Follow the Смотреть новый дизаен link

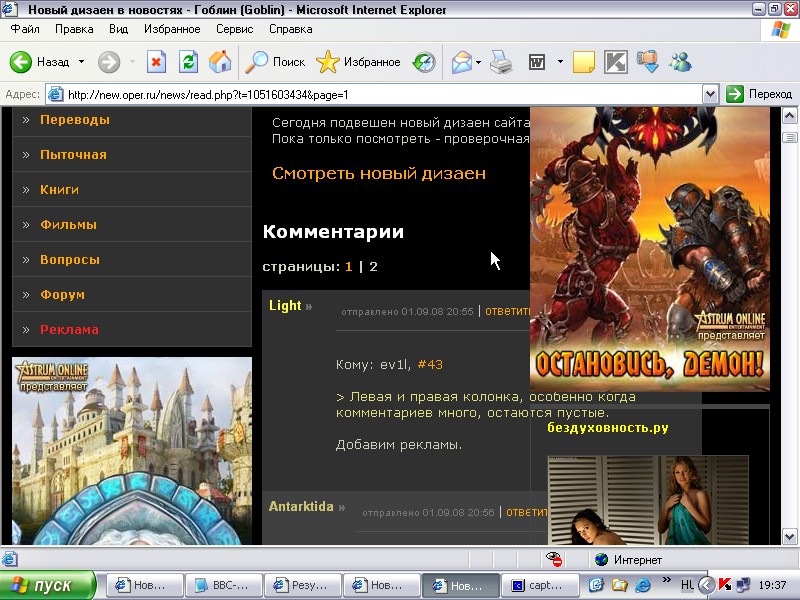tap(379, 173)
